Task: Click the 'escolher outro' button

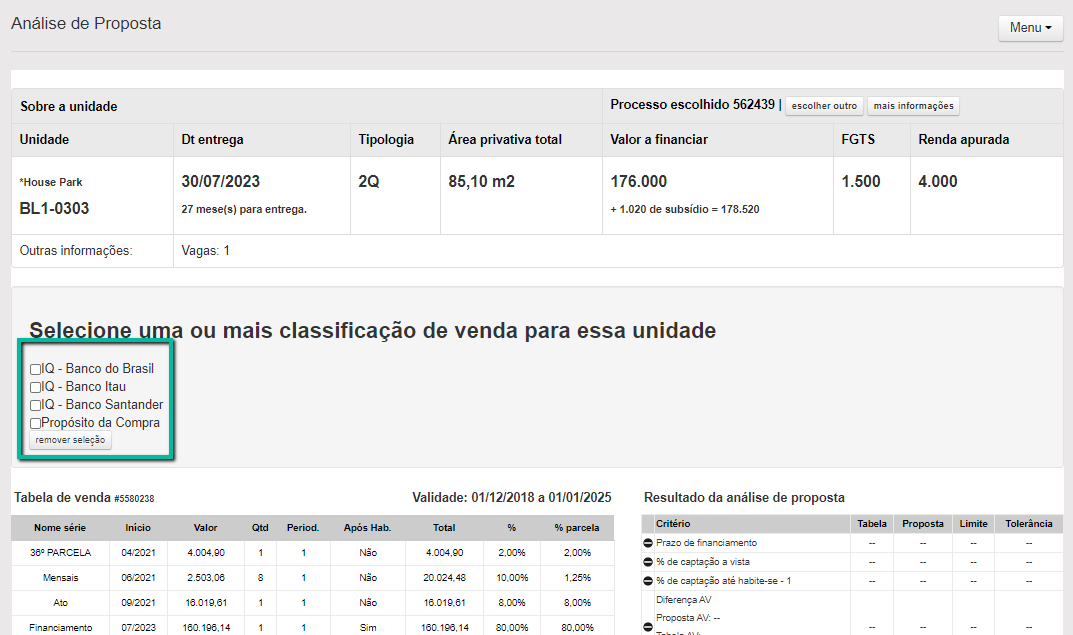Action: point(824,106)
